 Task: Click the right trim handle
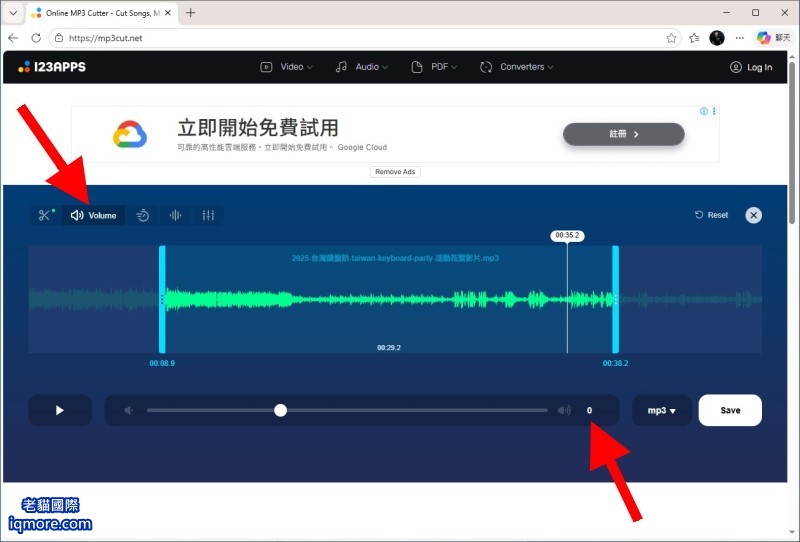pos(616,300)
